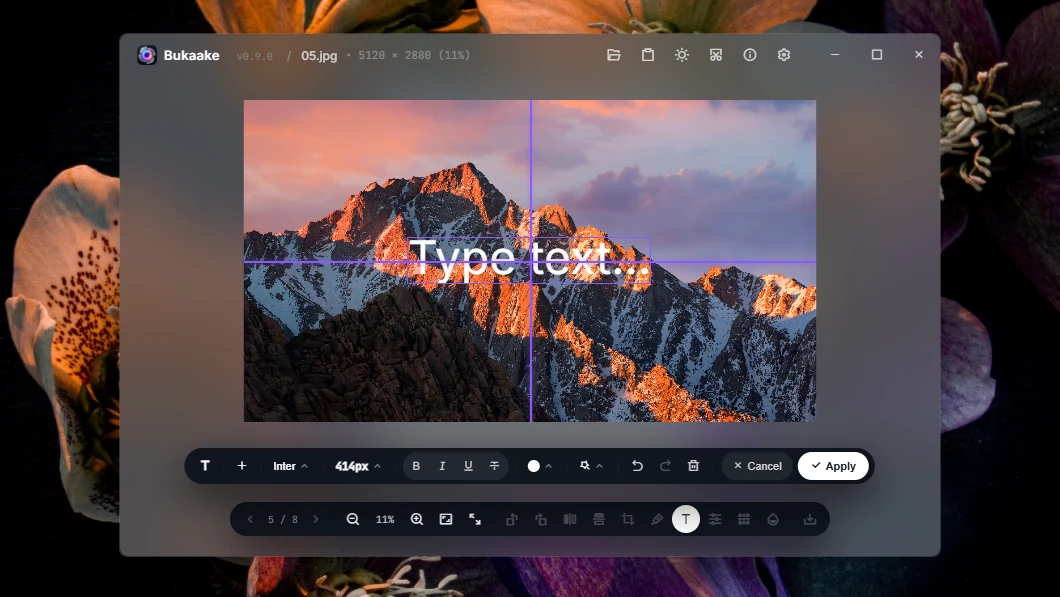Redo the text edit

665,466
